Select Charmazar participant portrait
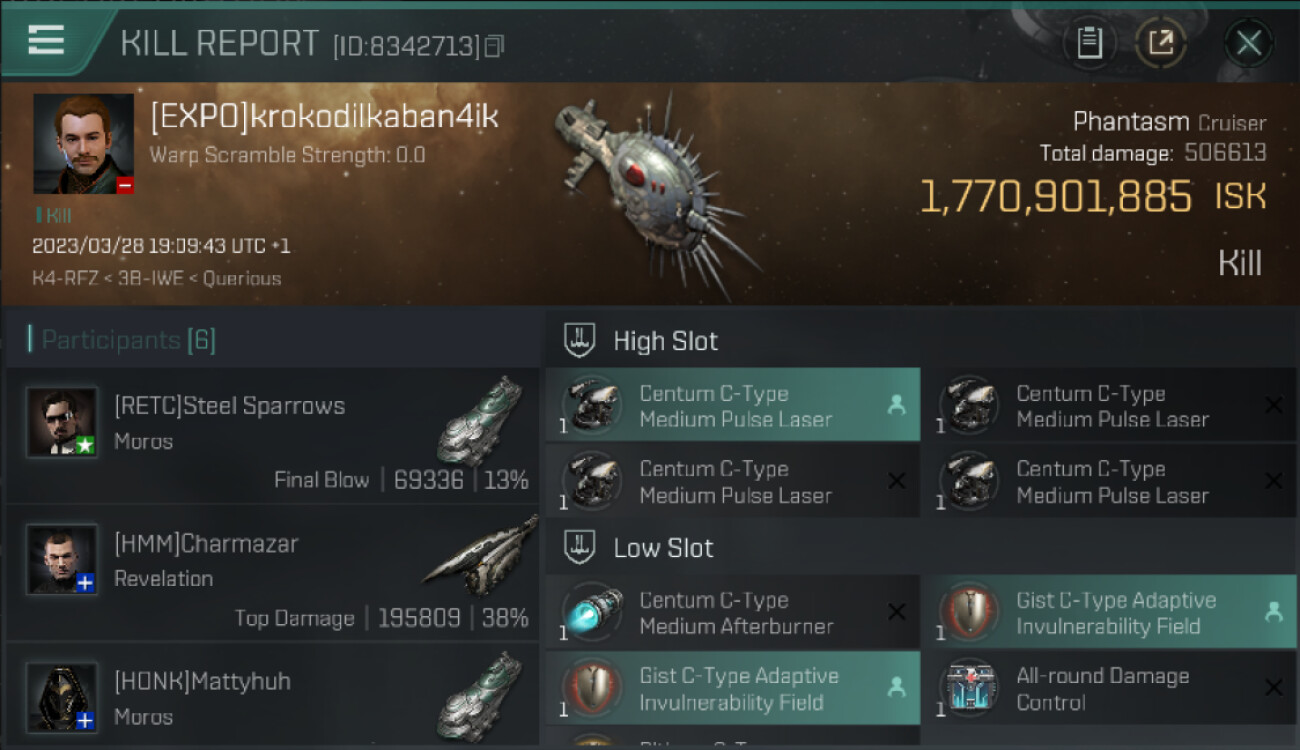The width and height of the screenshot is (1300, 750). [62, 559]
